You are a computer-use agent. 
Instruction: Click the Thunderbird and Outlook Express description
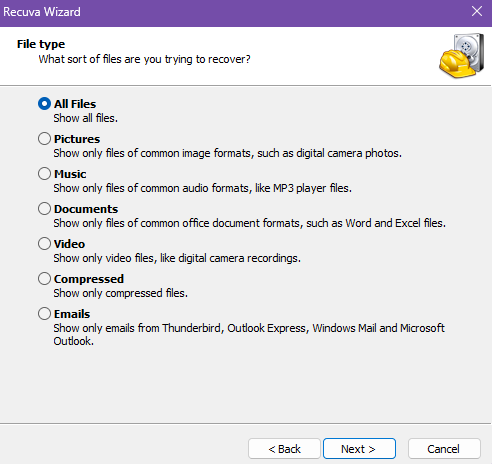pyautogui.click(x=249, y=334)
